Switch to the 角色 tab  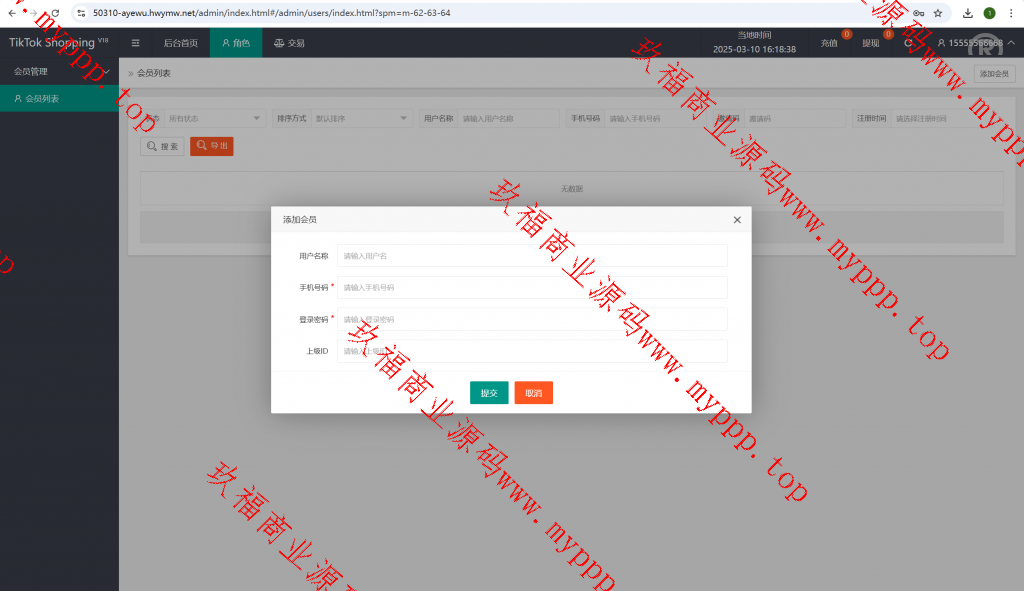pyautogui.click(x=235, y=43)
